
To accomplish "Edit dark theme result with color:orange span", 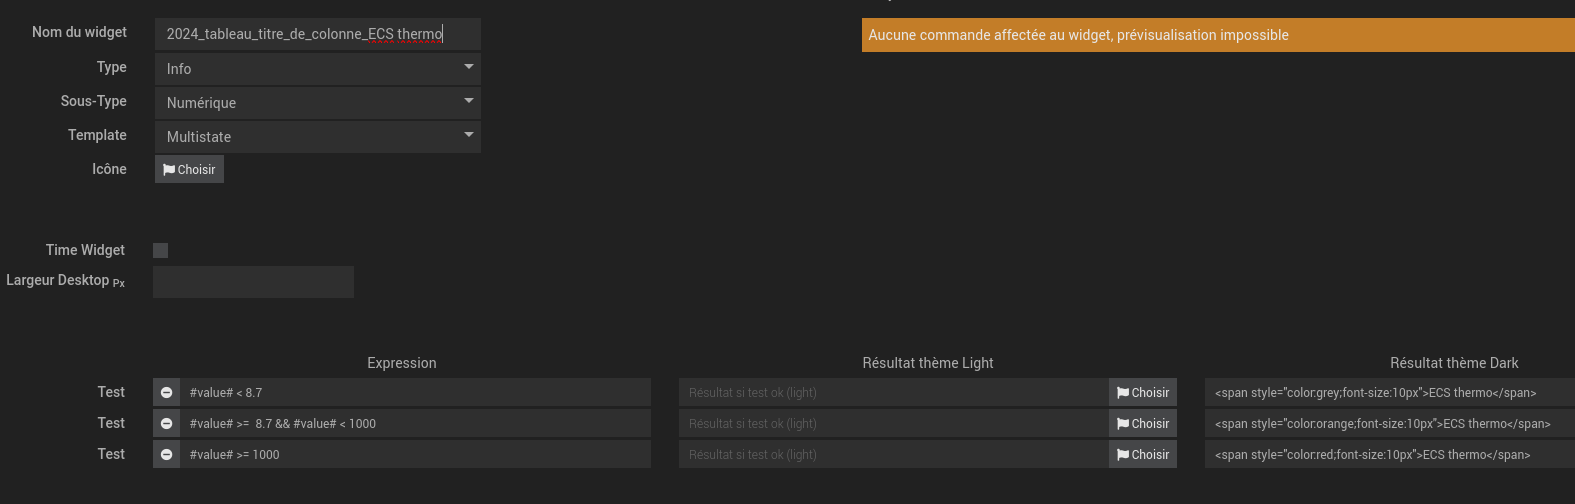I will click(1390, 424).
